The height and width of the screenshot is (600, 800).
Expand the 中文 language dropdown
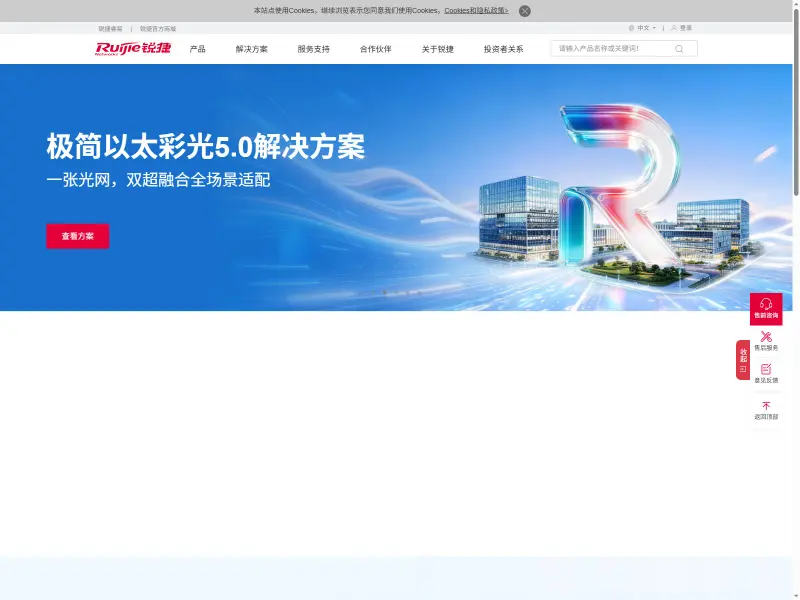646,28
